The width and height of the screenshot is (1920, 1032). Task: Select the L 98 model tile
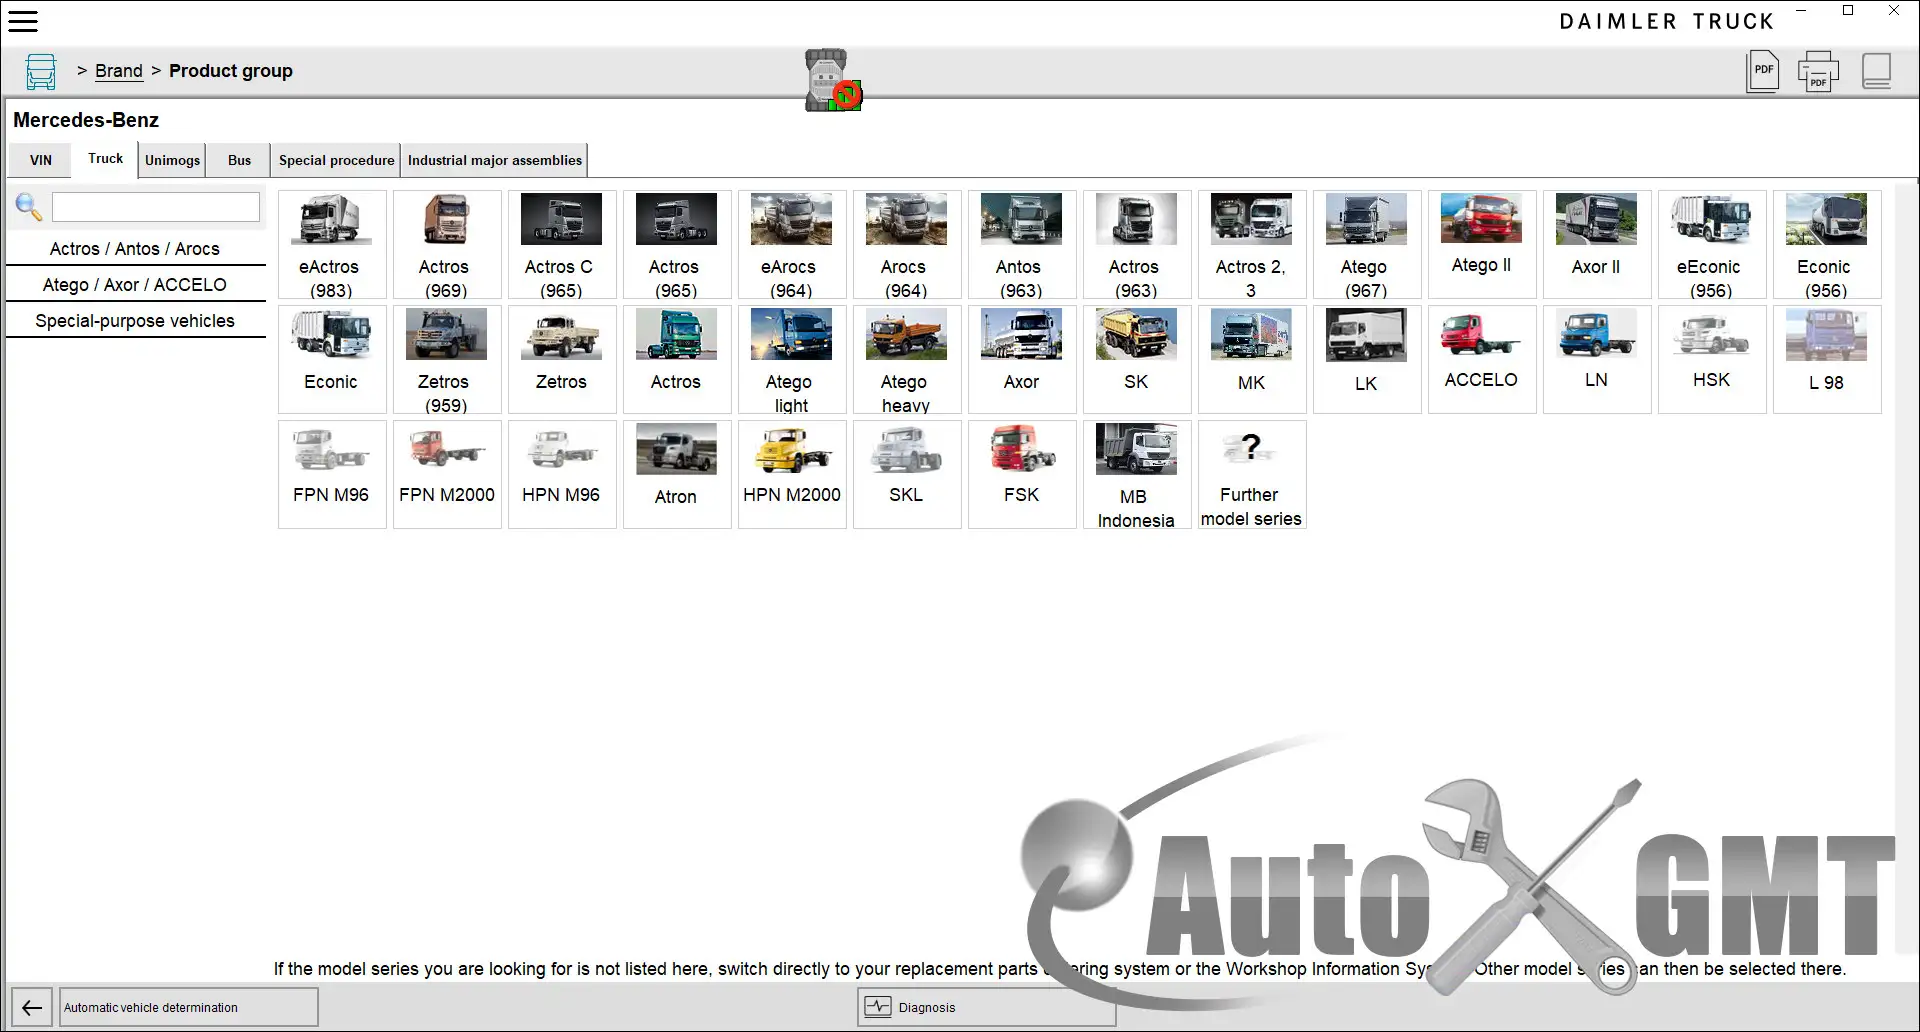tap(1827, 360)
